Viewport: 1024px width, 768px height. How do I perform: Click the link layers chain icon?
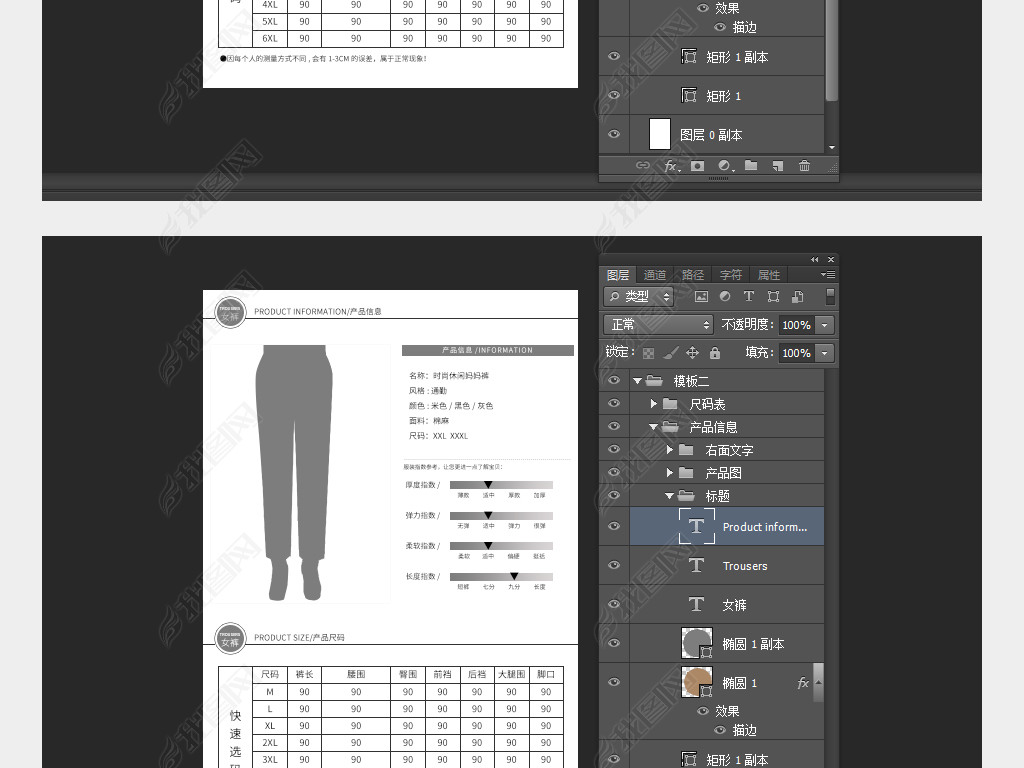[643, 166]
